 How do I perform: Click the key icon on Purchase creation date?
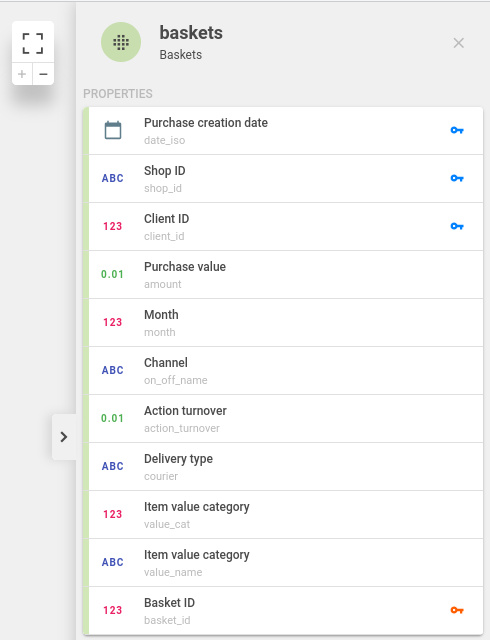(457, 130)
